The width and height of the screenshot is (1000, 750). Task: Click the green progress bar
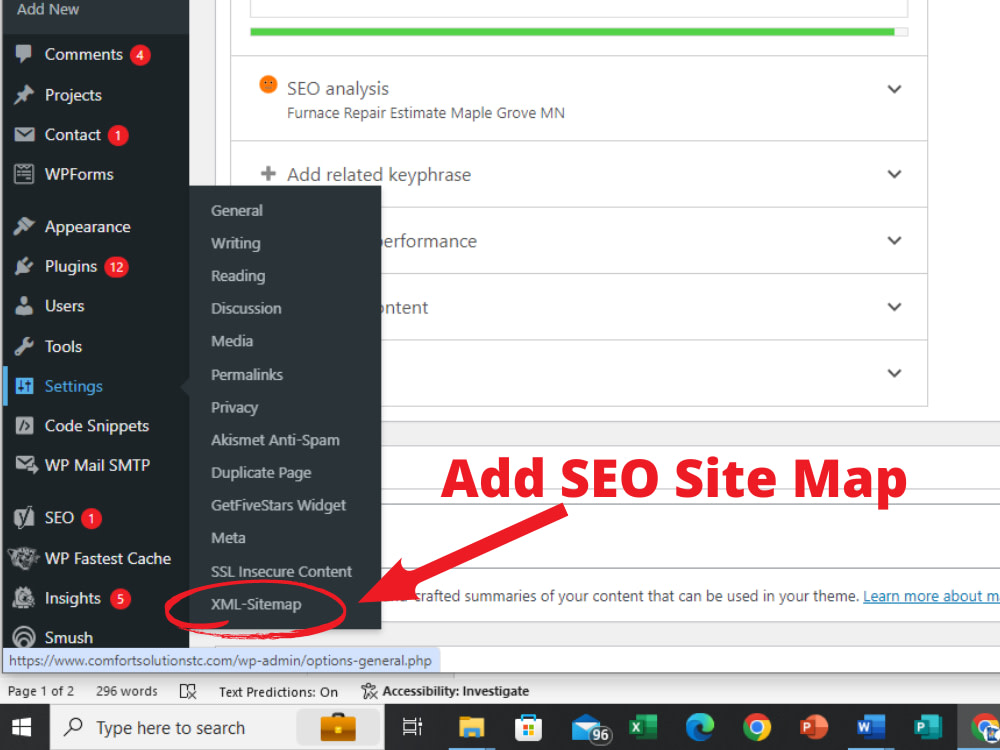click(x=578, y=32)
